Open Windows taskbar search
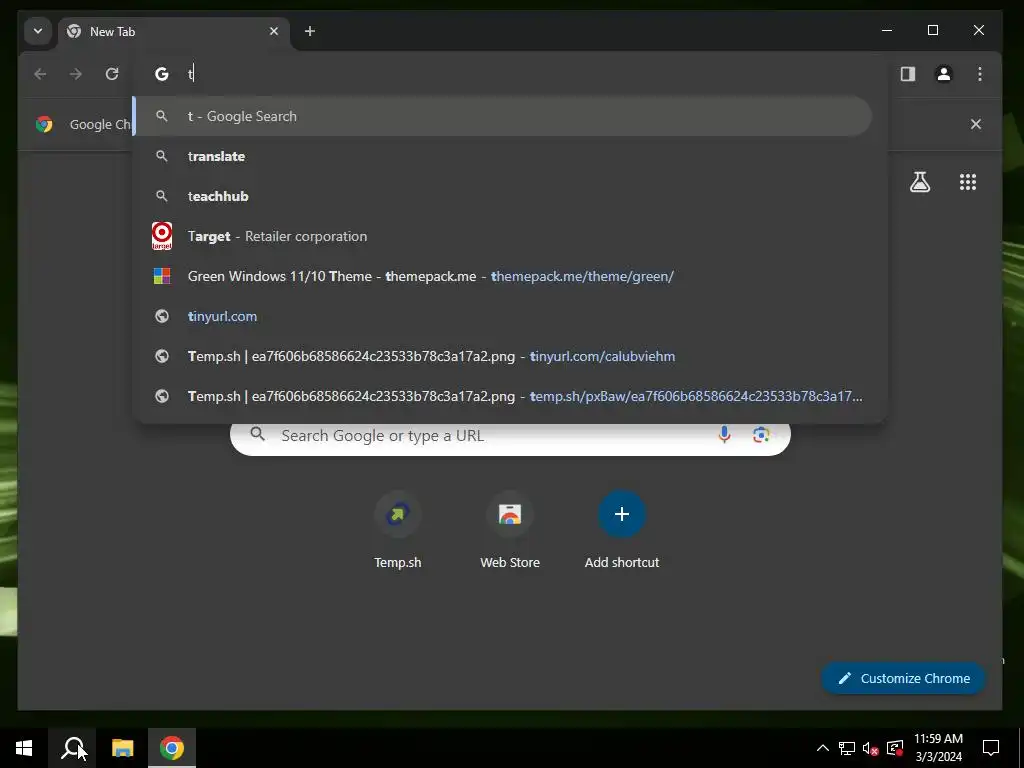The image size is (1024, 768). coord(73,748)
